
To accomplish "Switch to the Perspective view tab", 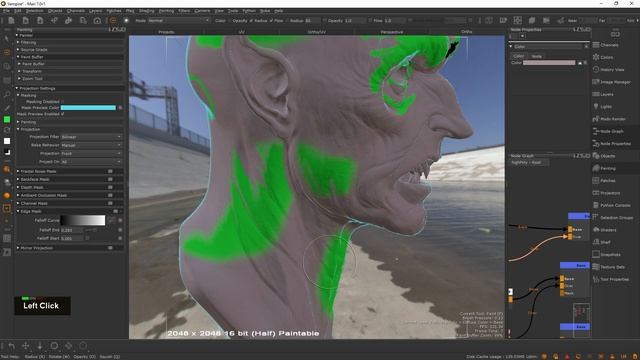I will pyautogui.click(x=391, y=32).
